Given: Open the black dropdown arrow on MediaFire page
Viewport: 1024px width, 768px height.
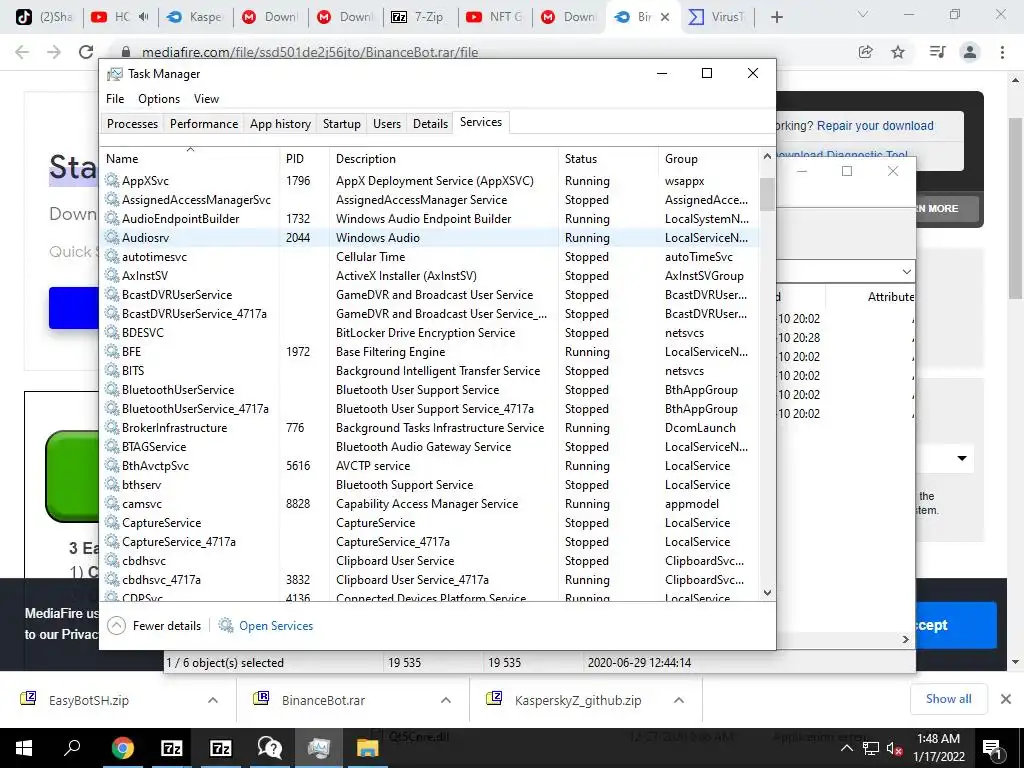Looking at the screenshot, I should 962,458.
